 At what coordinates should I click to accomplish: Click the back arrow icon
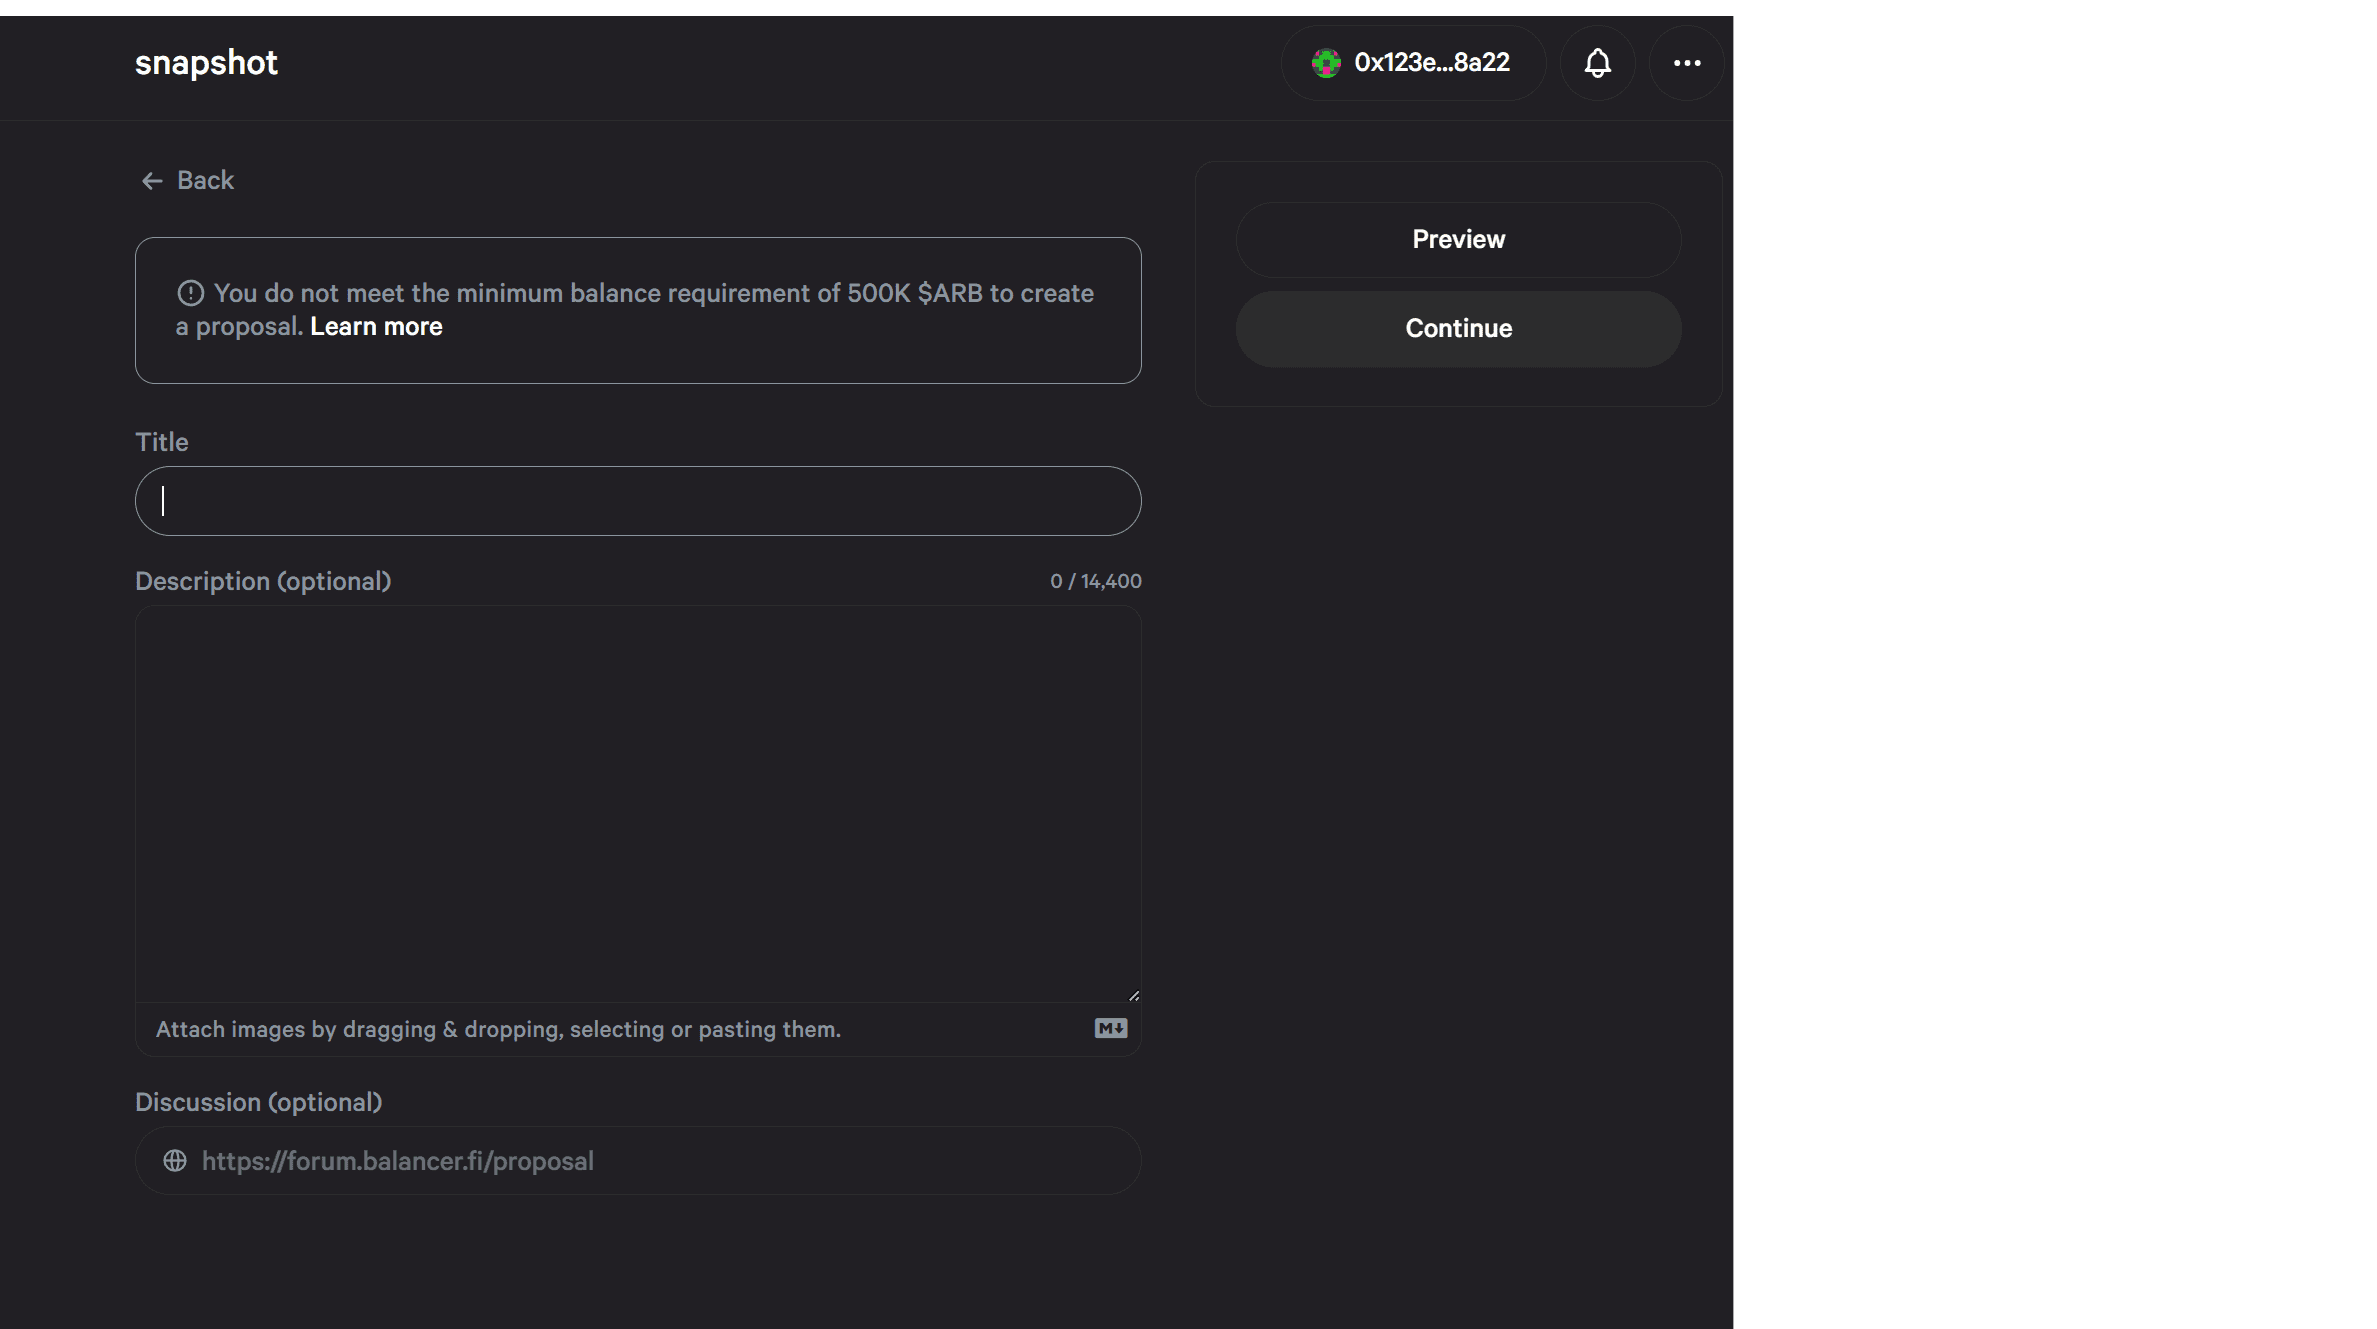click(151, 180)
